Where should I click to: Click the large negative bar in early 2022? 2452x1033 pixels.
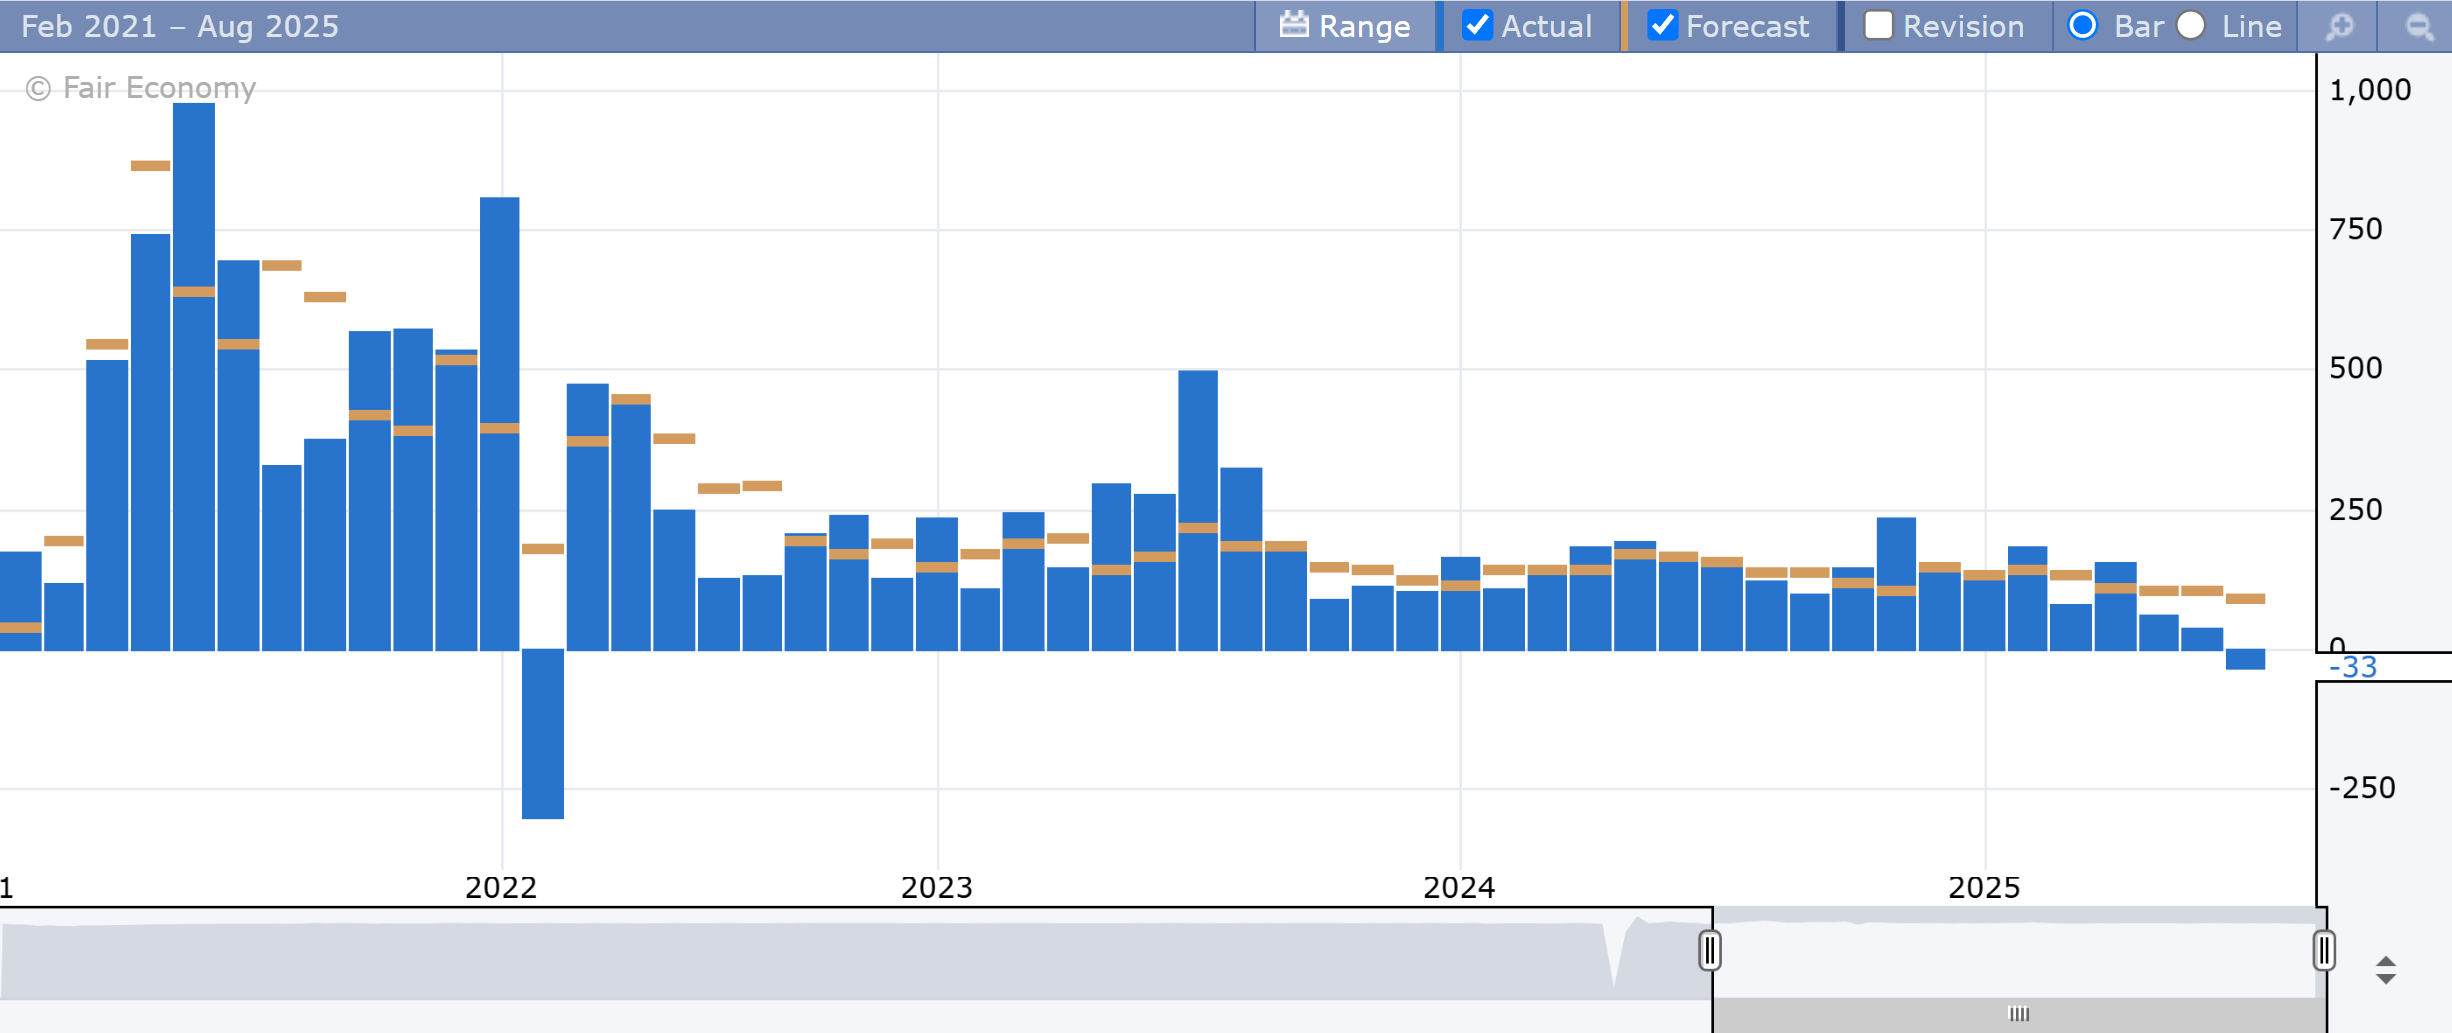543,733
